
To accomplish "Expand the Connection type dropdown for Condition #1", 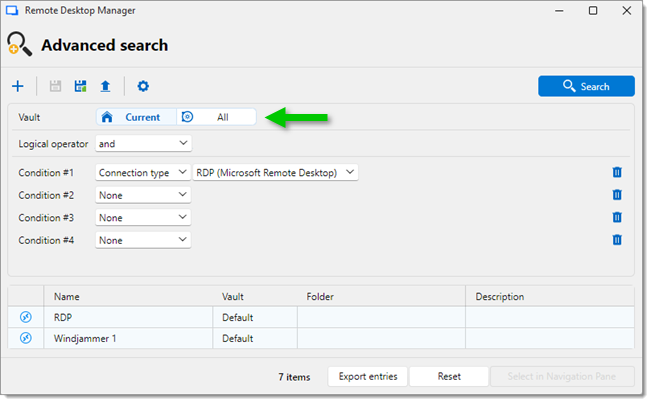I will [x=143, y=172].
